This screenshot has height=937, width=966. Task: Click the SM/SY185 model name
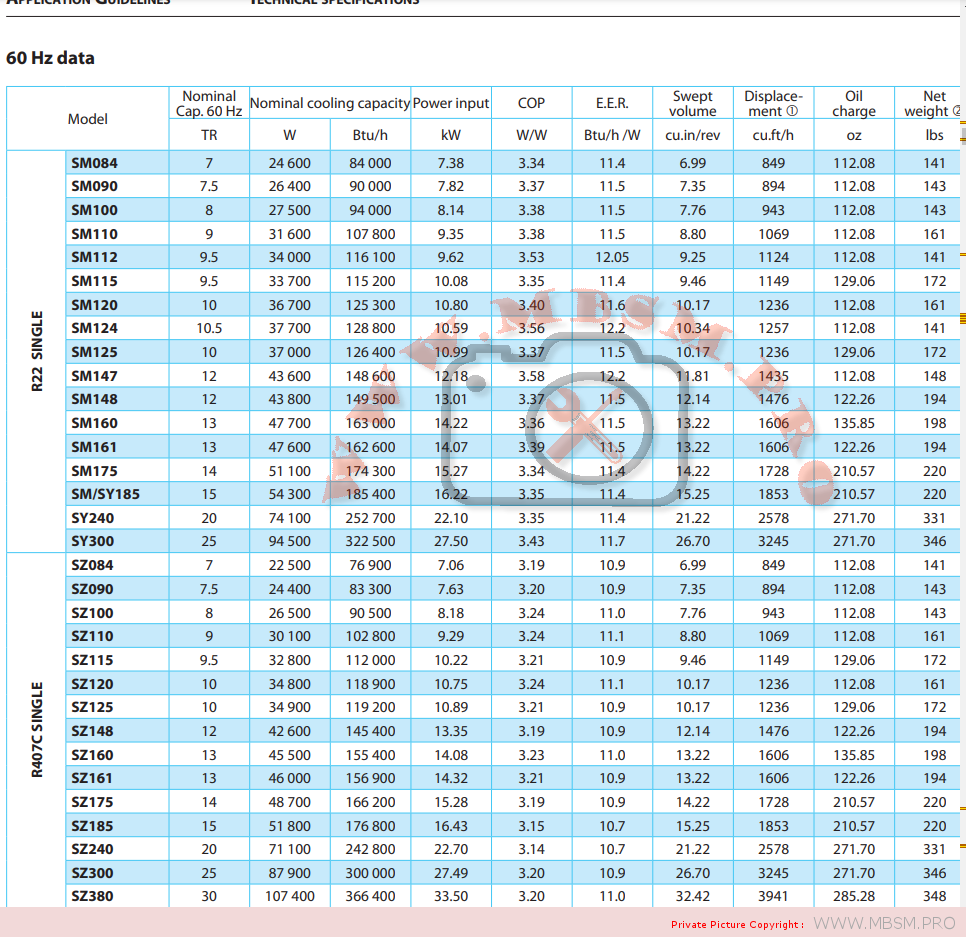tap(105, 494)
